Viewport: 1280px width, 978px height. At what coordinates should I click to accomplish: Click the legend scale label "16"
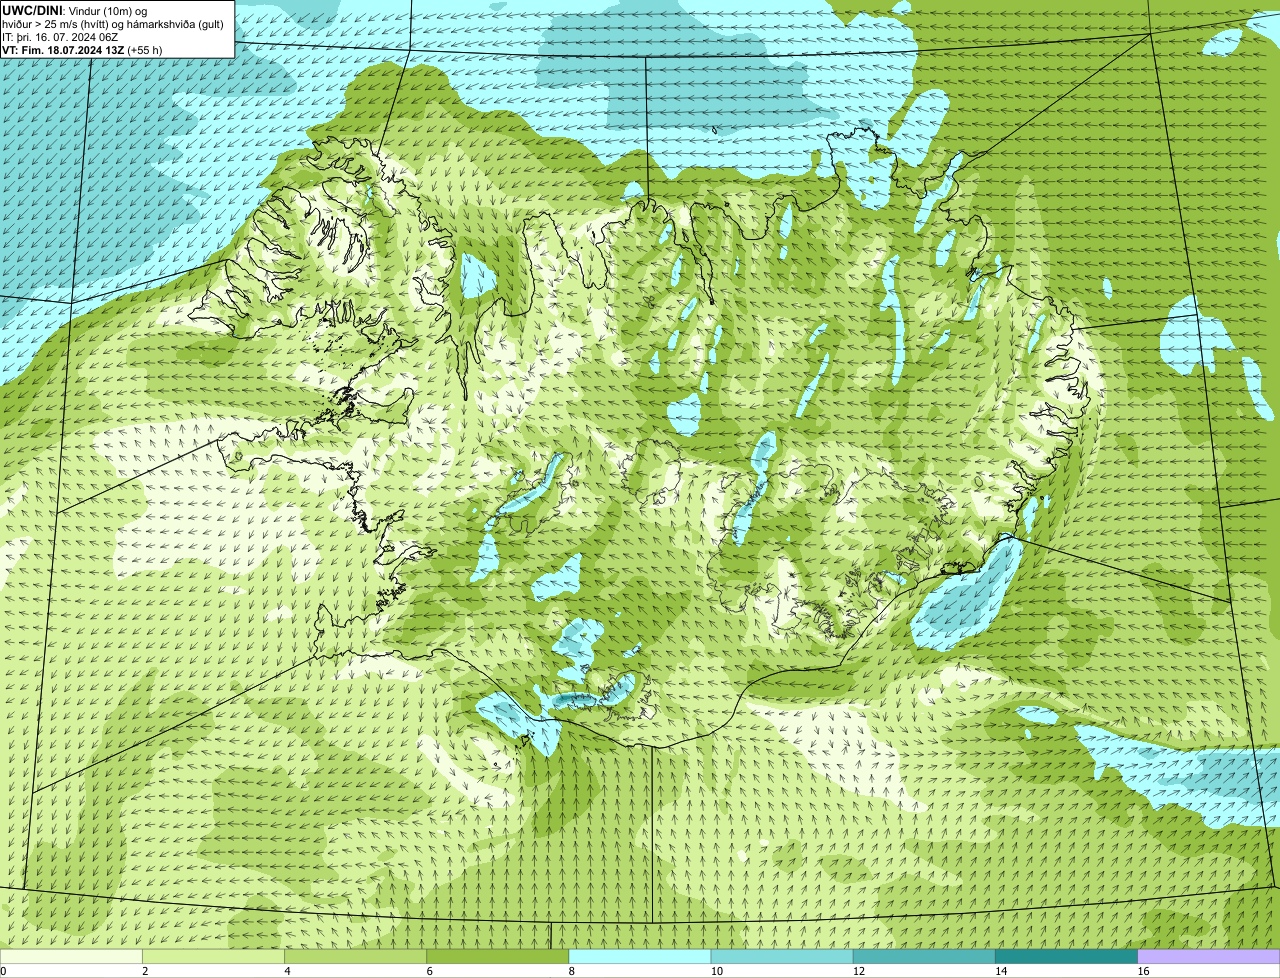click(x=1142, y=971)
